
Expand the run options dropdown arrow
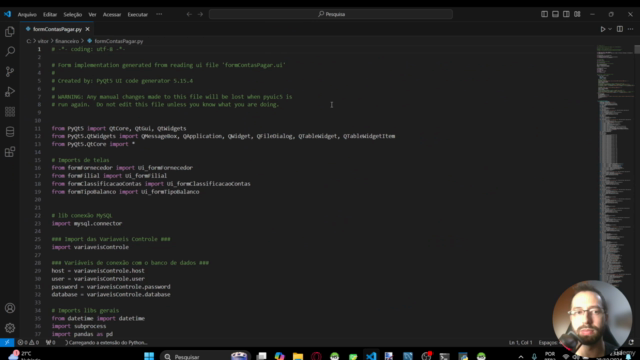tap(610, 29)
